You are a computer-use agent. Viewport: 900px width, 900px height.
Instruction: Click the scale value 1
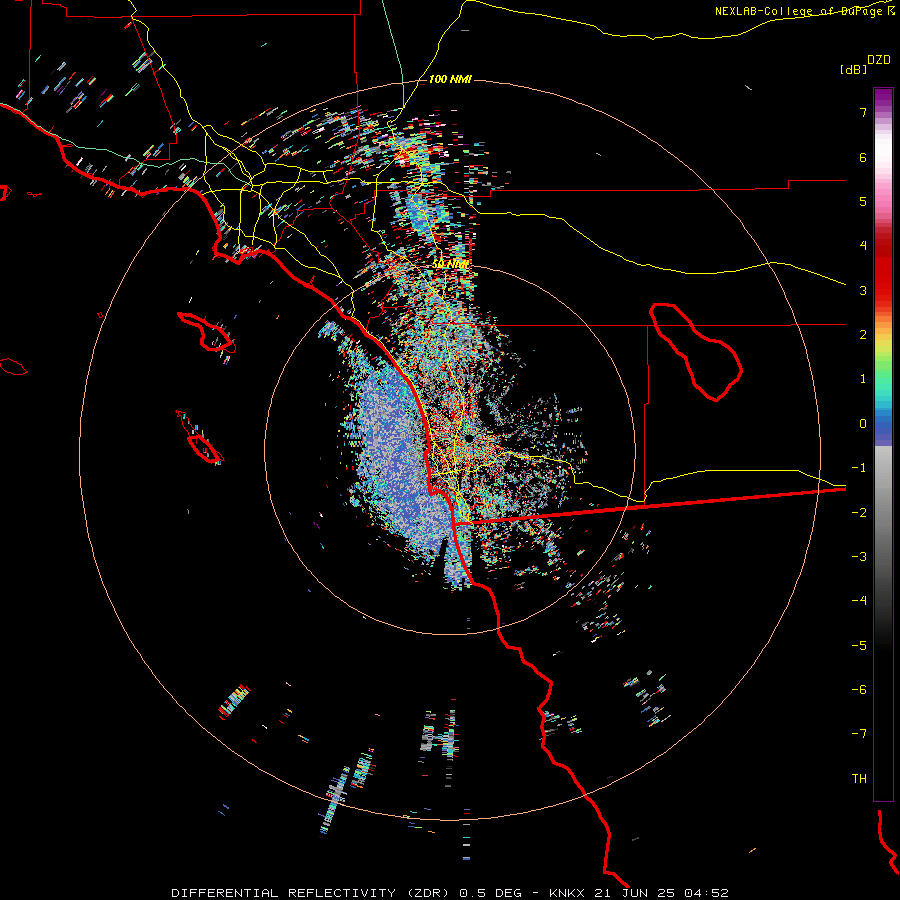pyautogui.click(x=863, y=379)
